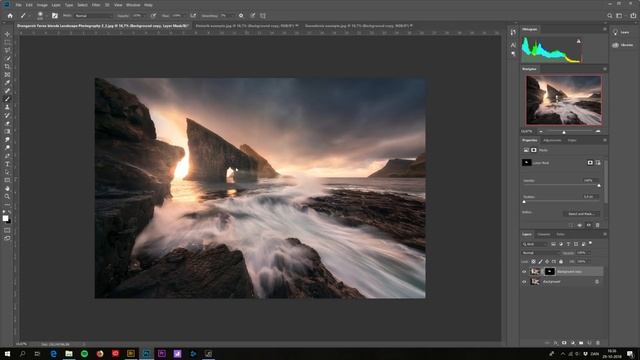Select the Dodge tool
640x360 pixels.
click(x=7, y=148)
